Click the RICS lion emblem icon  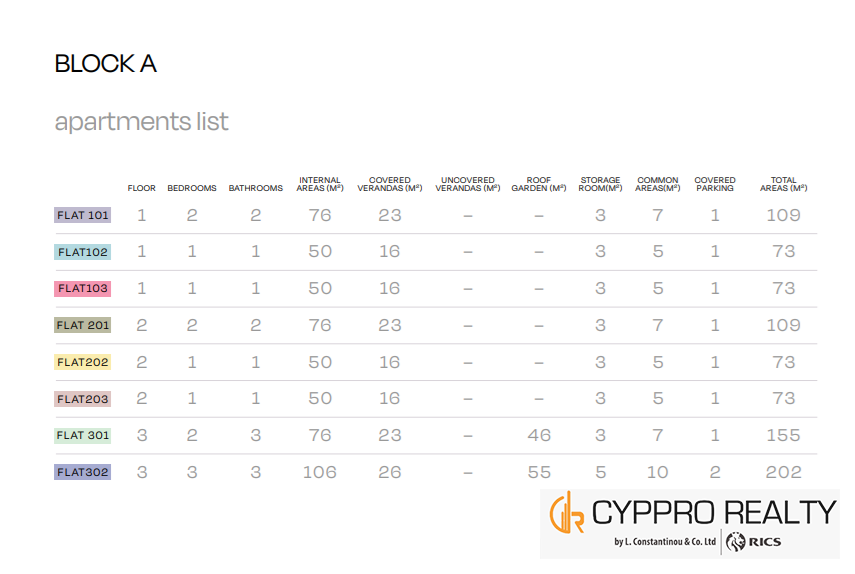tap(737, 542)
